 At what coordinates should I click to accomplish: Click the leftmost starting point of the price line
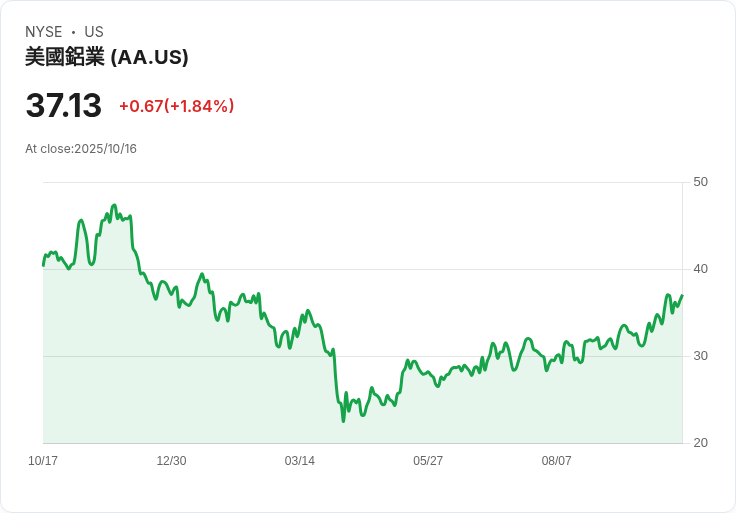43,265
